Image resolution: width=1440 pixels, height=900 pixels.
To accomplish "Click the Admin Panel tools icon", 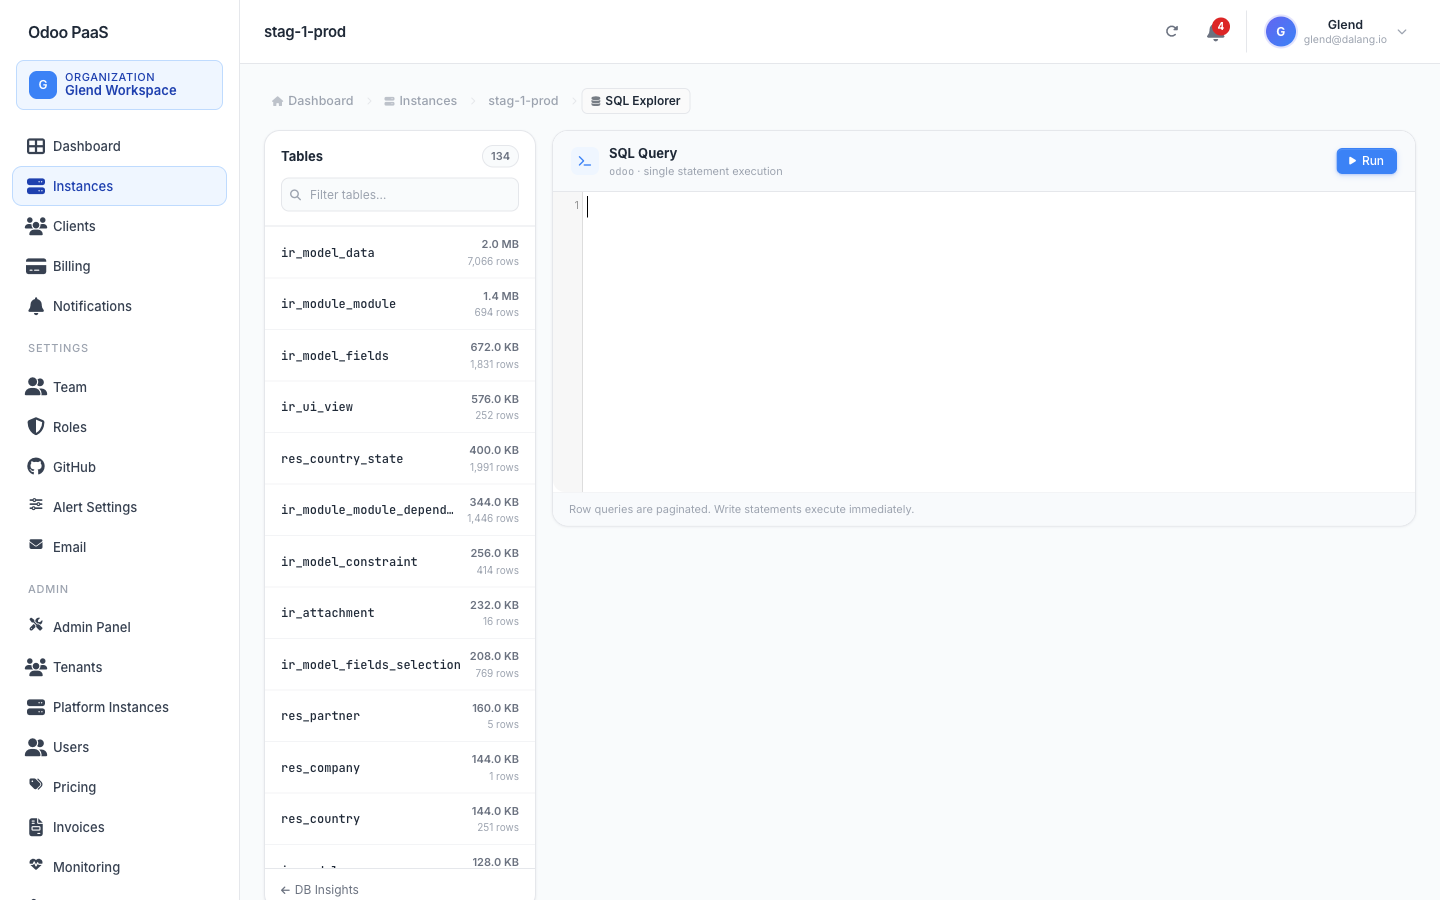I will pyautogui.click(x=36, y=625).
